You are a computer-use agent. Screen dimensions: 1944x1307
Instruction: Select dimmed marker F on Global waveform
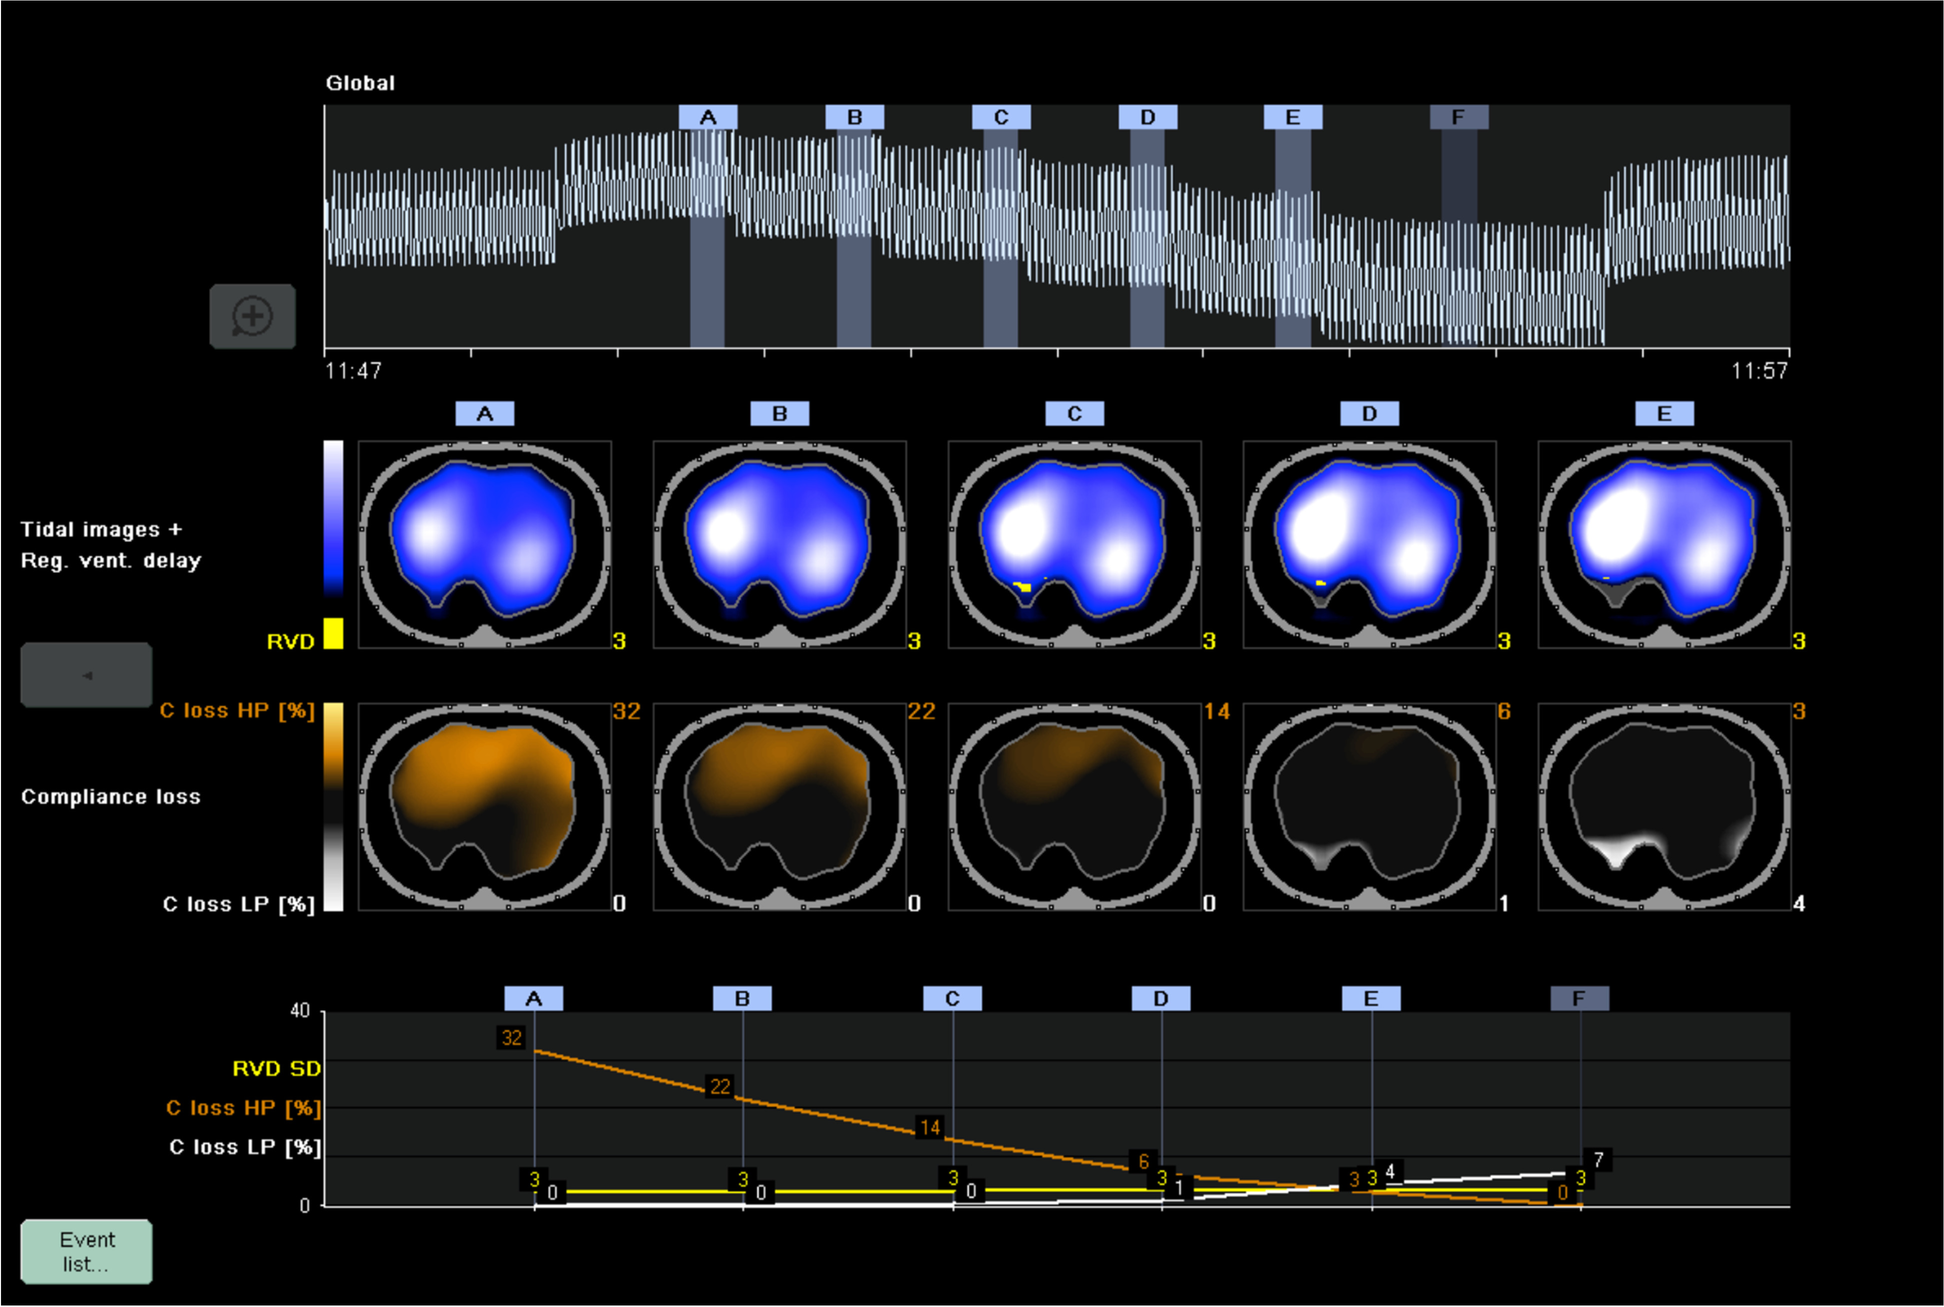pos(1458,117)
